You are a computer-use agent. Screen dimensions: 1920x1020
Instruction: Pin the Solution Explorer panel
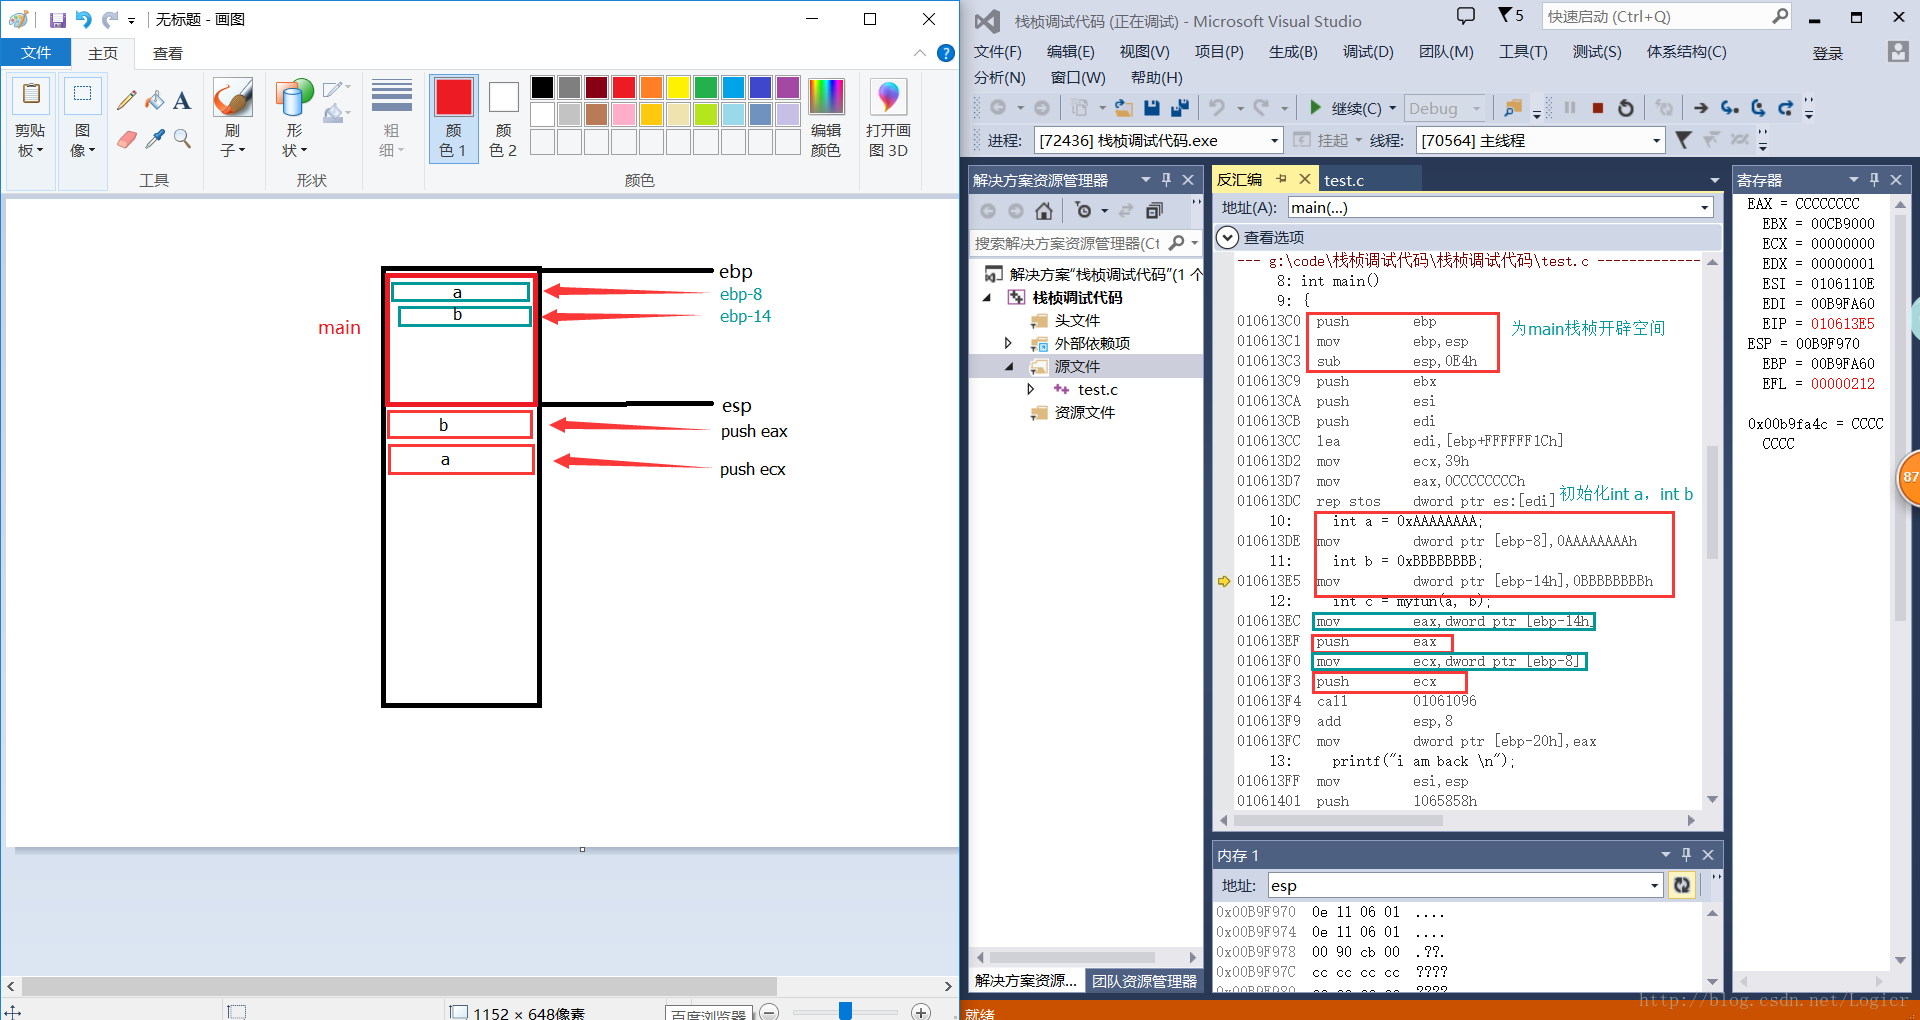coord(1166,180)
